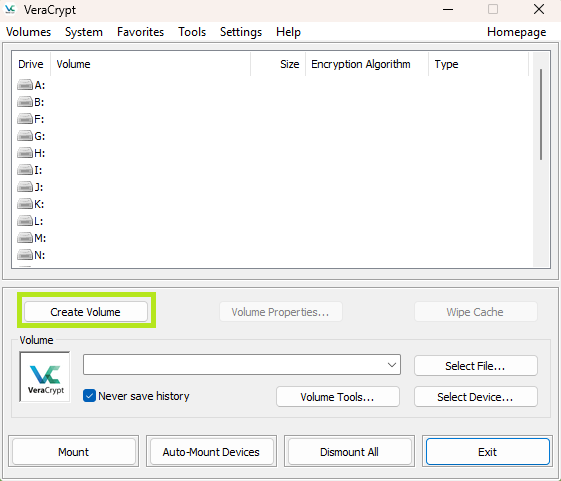Open the Homepage menu link
The image size is (561, 481).
coord(517,32)
